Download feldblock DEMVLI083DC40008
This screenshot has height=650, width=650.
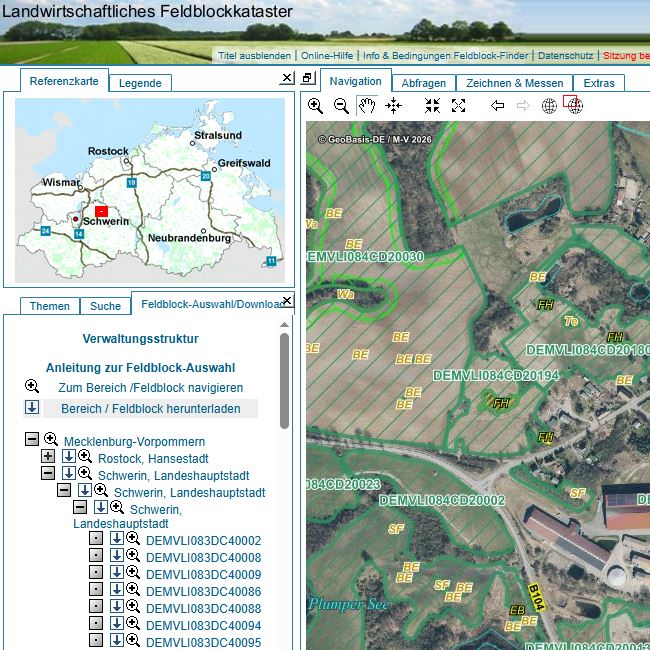(x=117, y=555)
